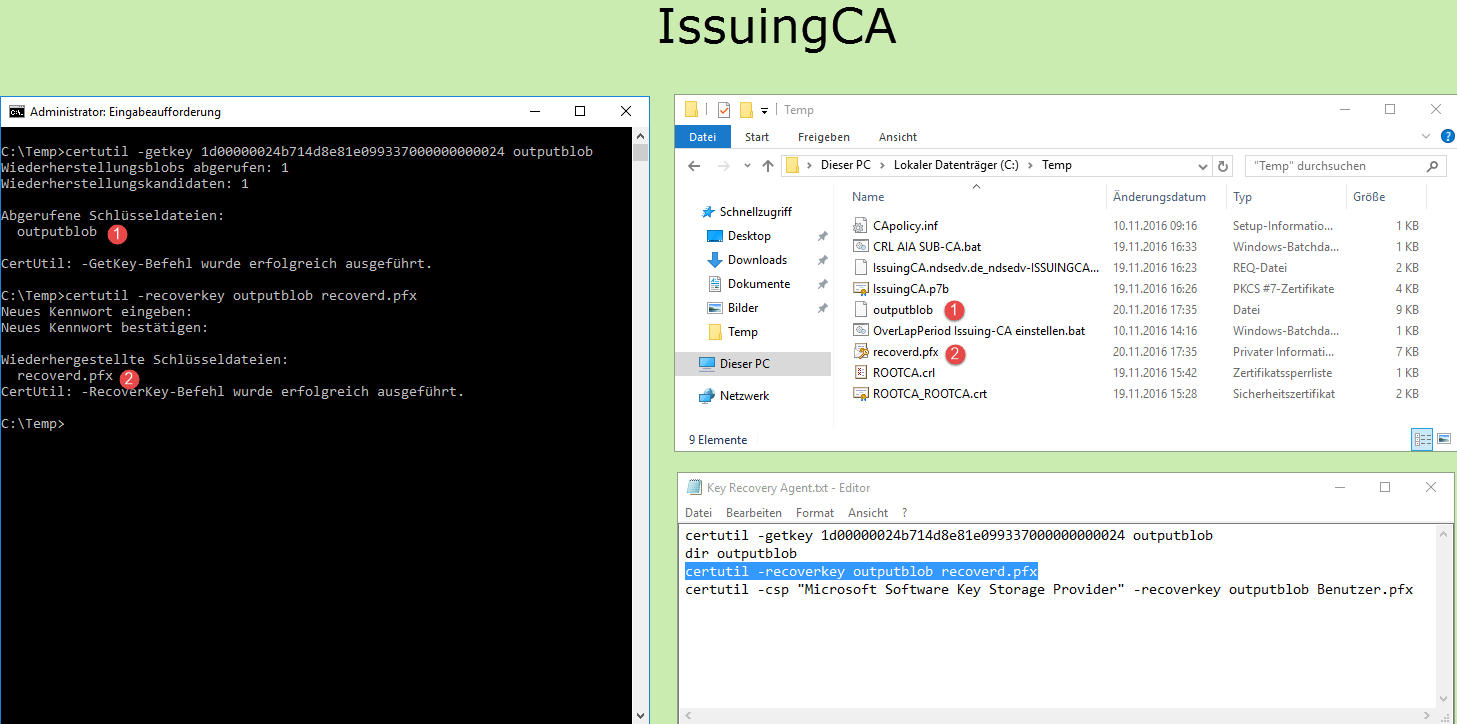Expand the address bar history dropdown
Viewport: 1457px width, 724px height.
(1203, 166)
